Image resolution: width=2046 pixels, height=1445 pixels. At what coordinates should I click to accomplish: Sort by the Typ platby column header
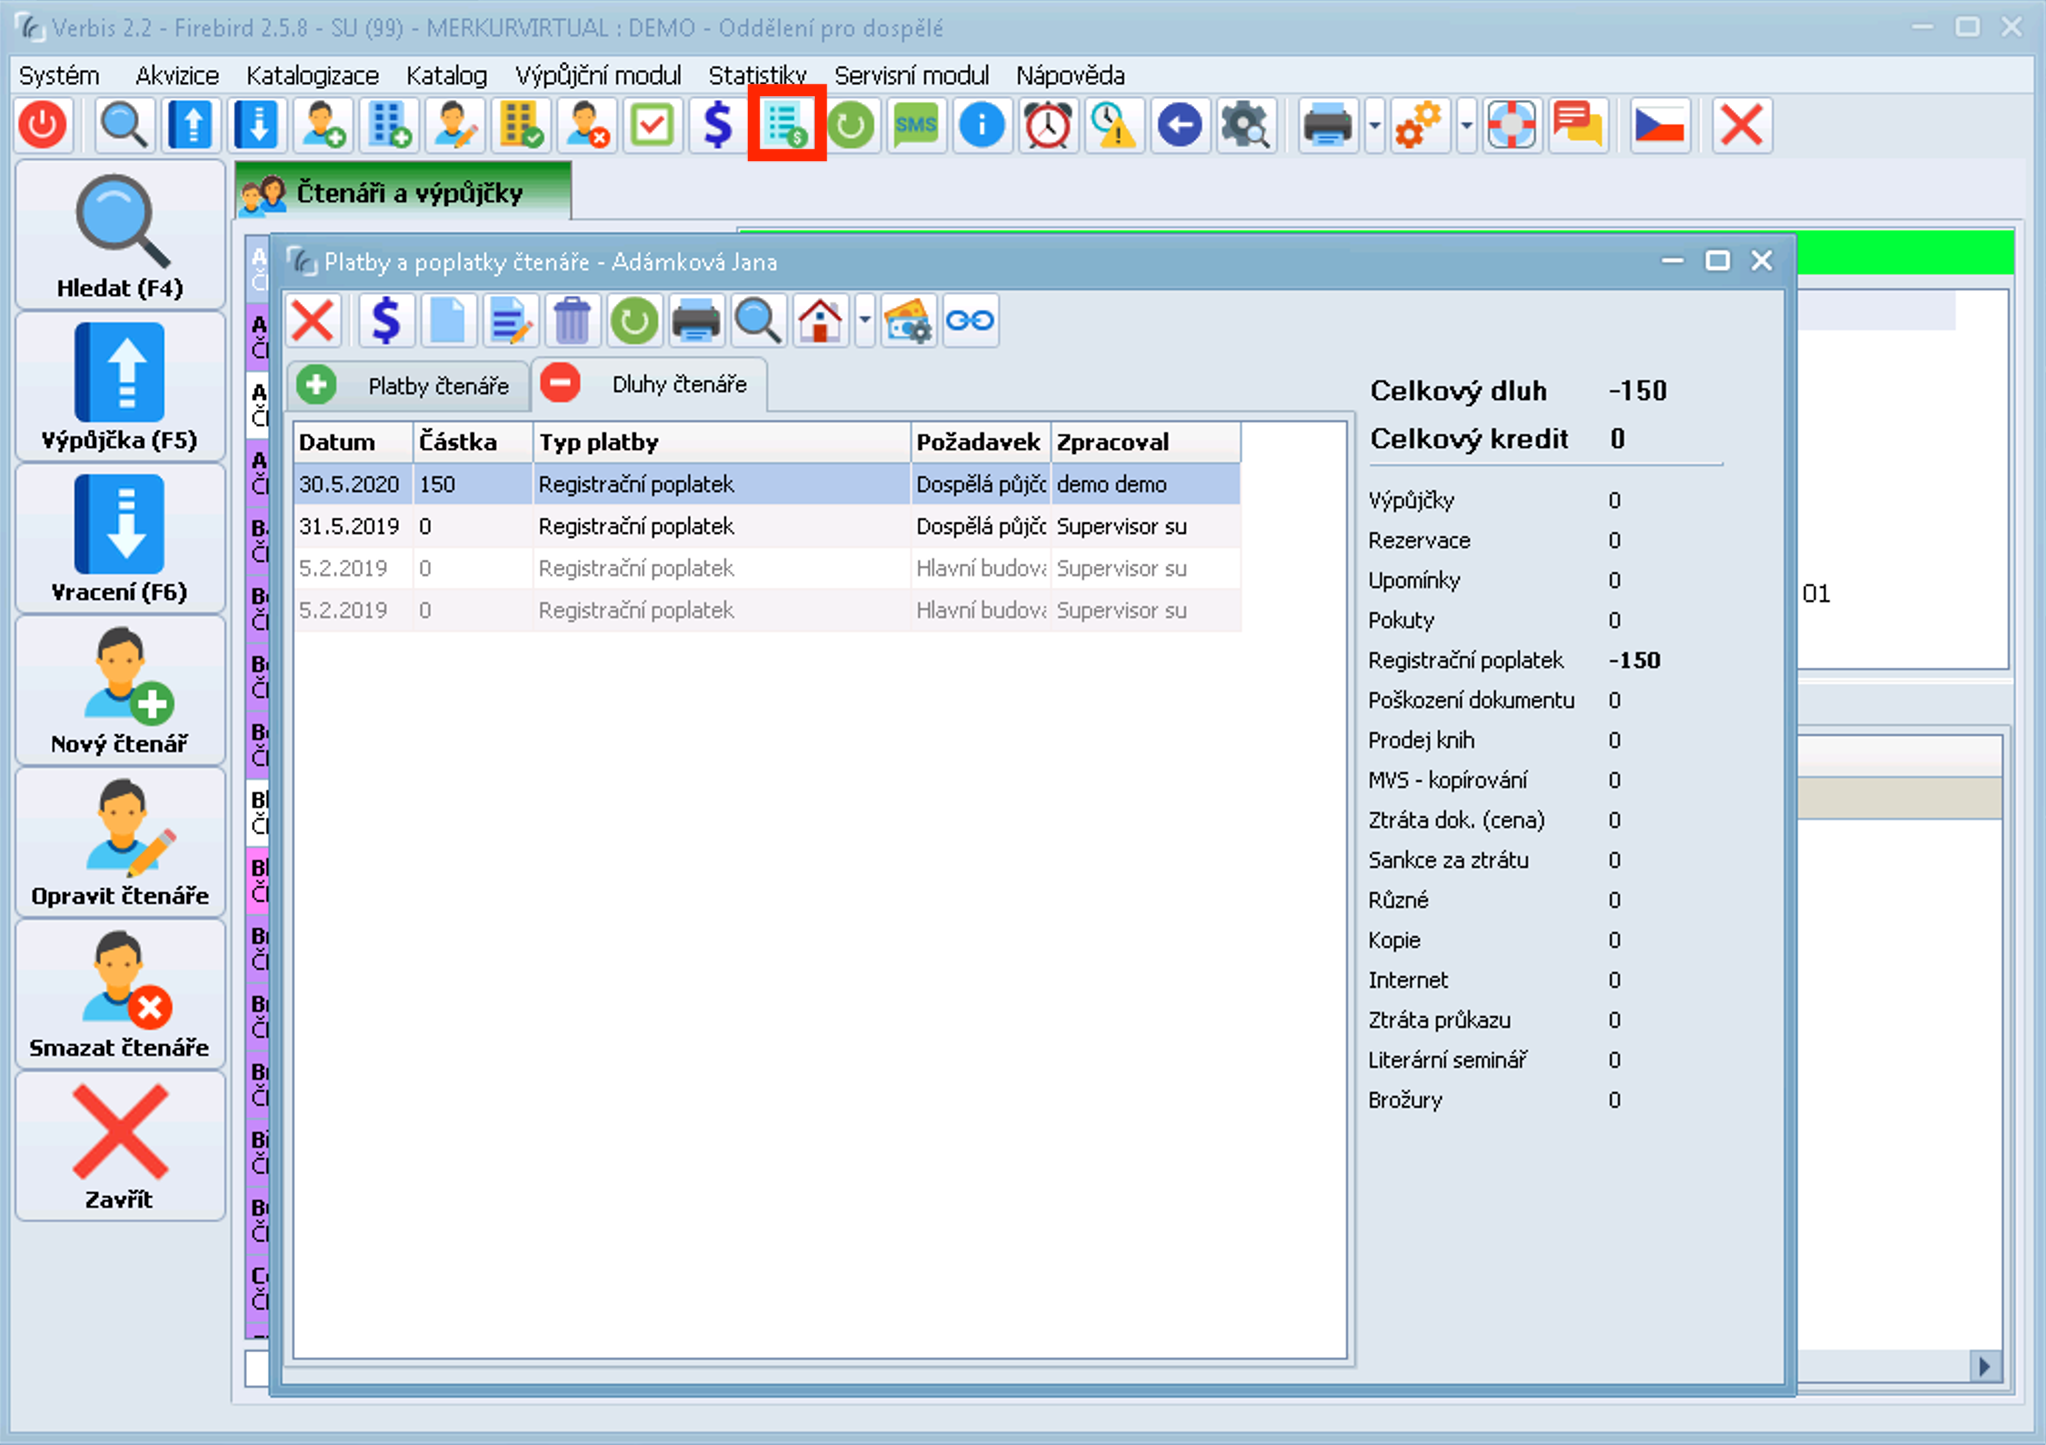(x=722, y=442)
